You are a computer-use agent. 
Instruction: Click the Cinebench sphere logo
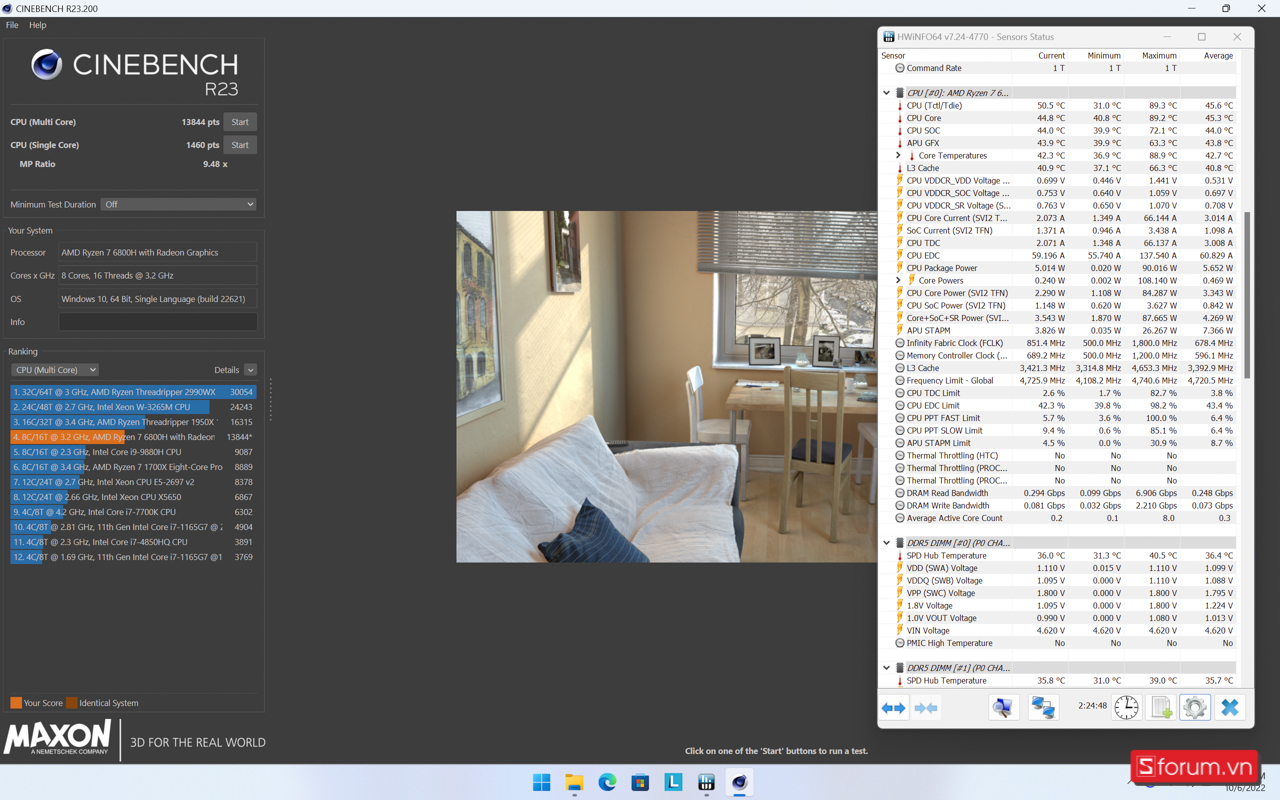(x=46, y=65)
